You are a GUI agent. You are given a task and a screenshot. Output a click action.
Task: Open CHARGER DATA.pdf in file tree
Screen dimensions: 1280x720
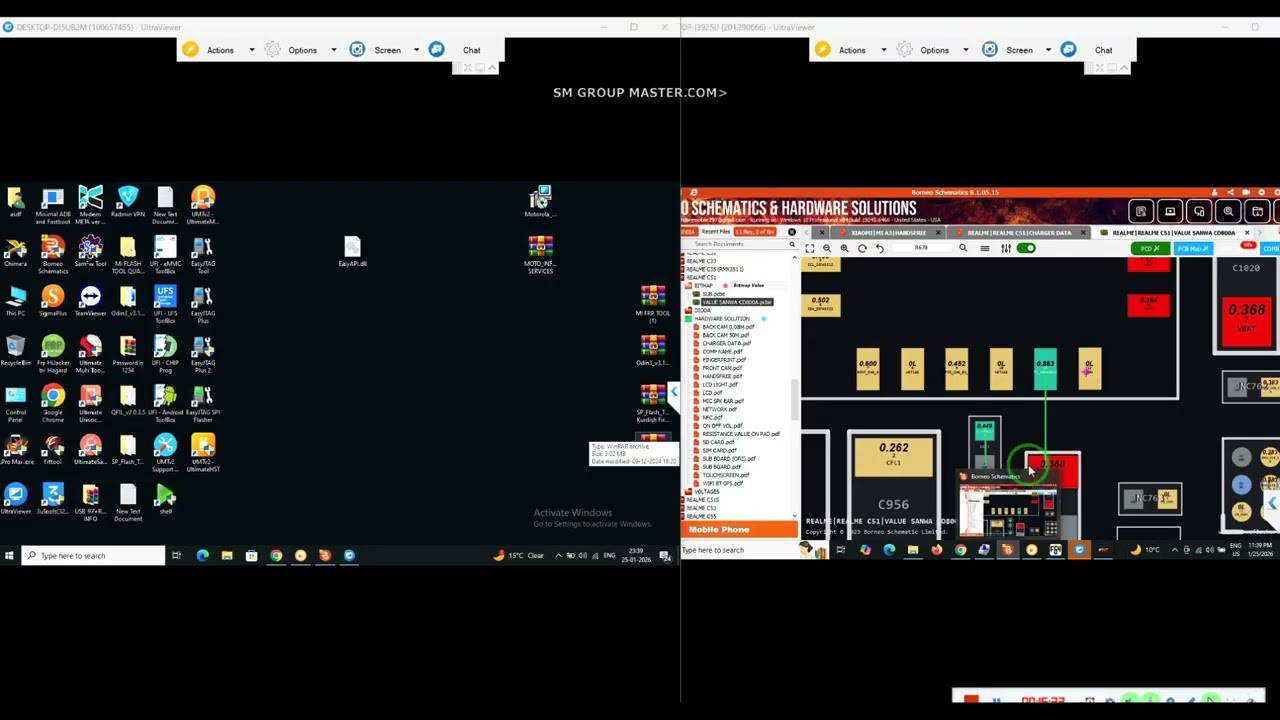pyautogui.click(x=727, y=343)
